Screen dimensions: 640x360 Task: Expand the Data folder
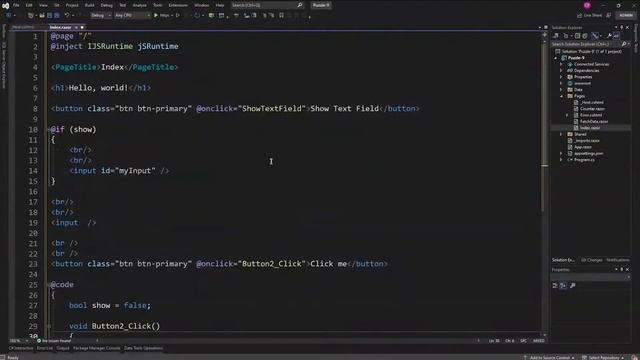[561, 90]
